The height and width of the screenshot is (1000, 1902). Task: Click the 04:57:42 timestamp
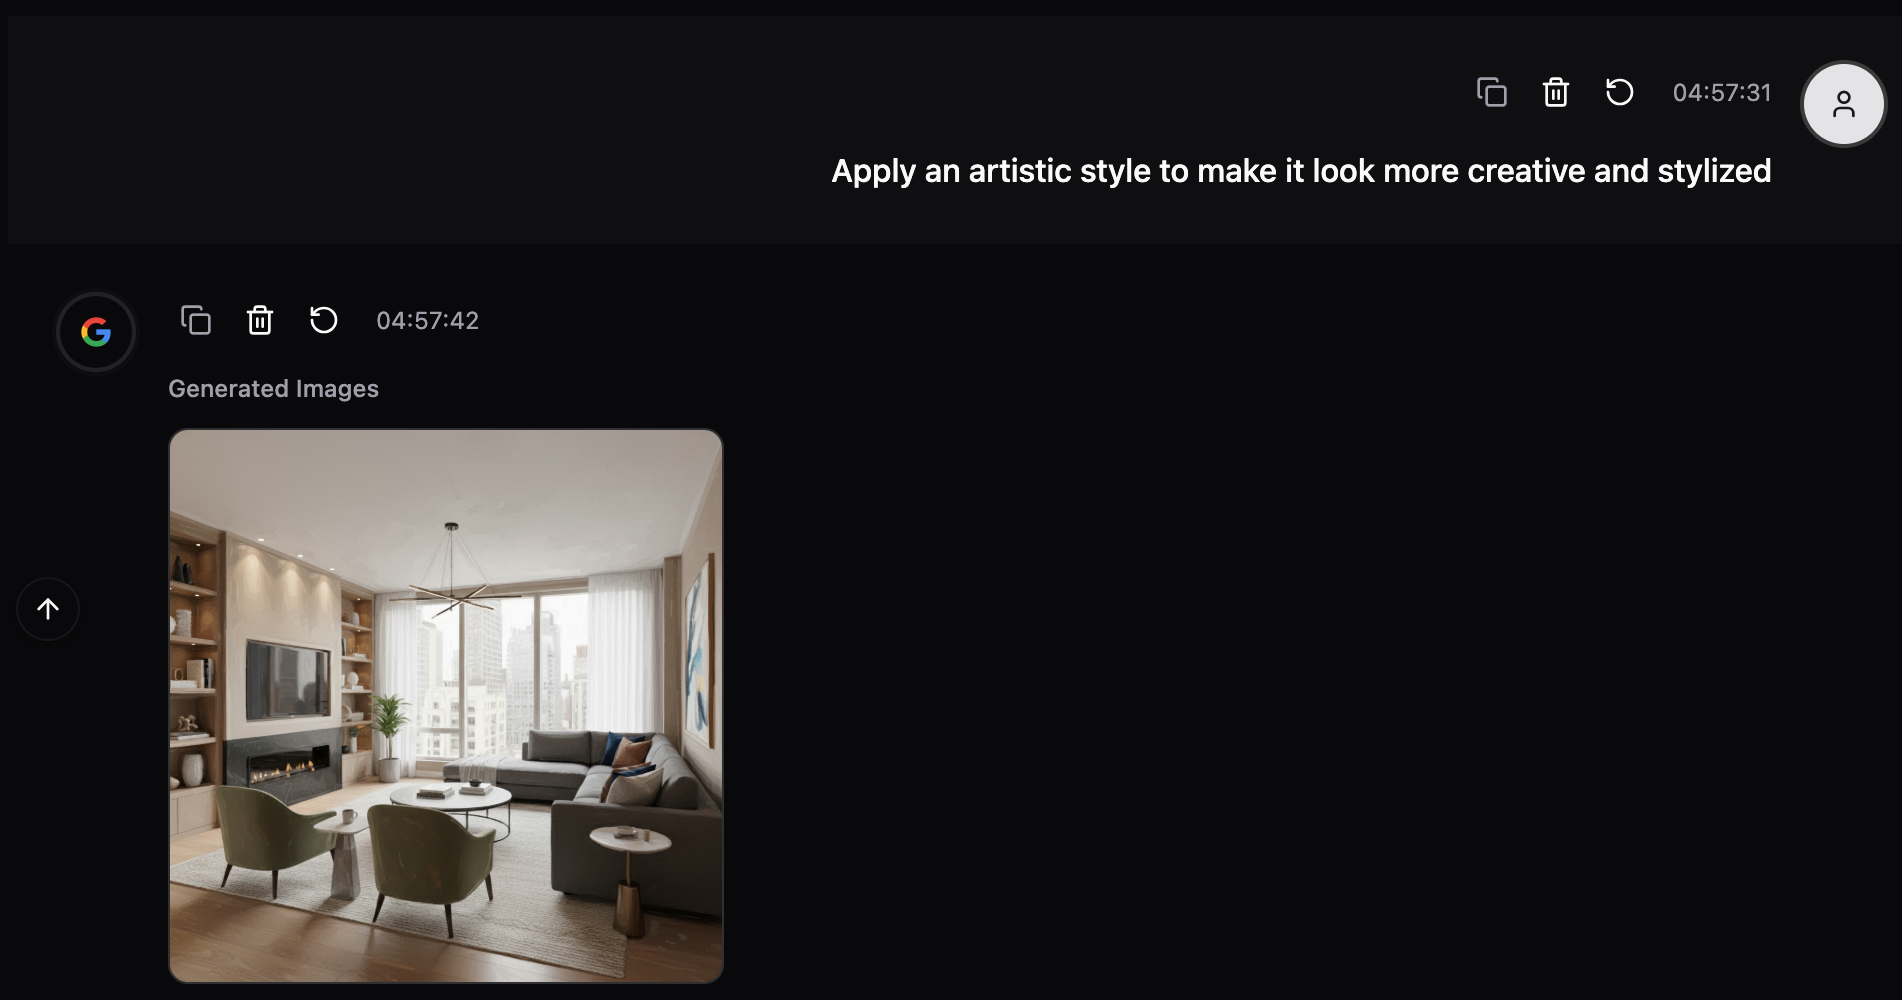(x=427, y=320)
